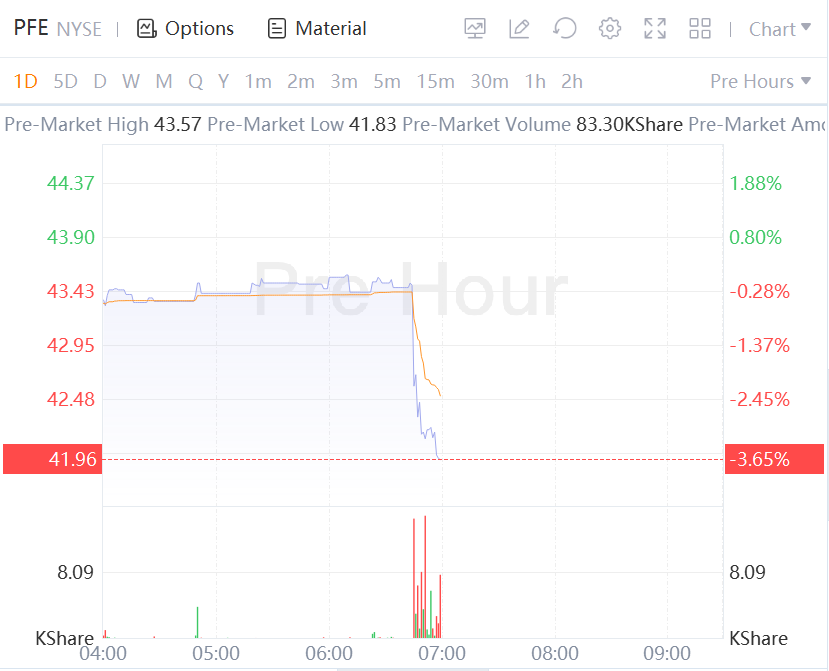
Task: Click the PFE ticker symbol
Action: [x=31, y=28]
